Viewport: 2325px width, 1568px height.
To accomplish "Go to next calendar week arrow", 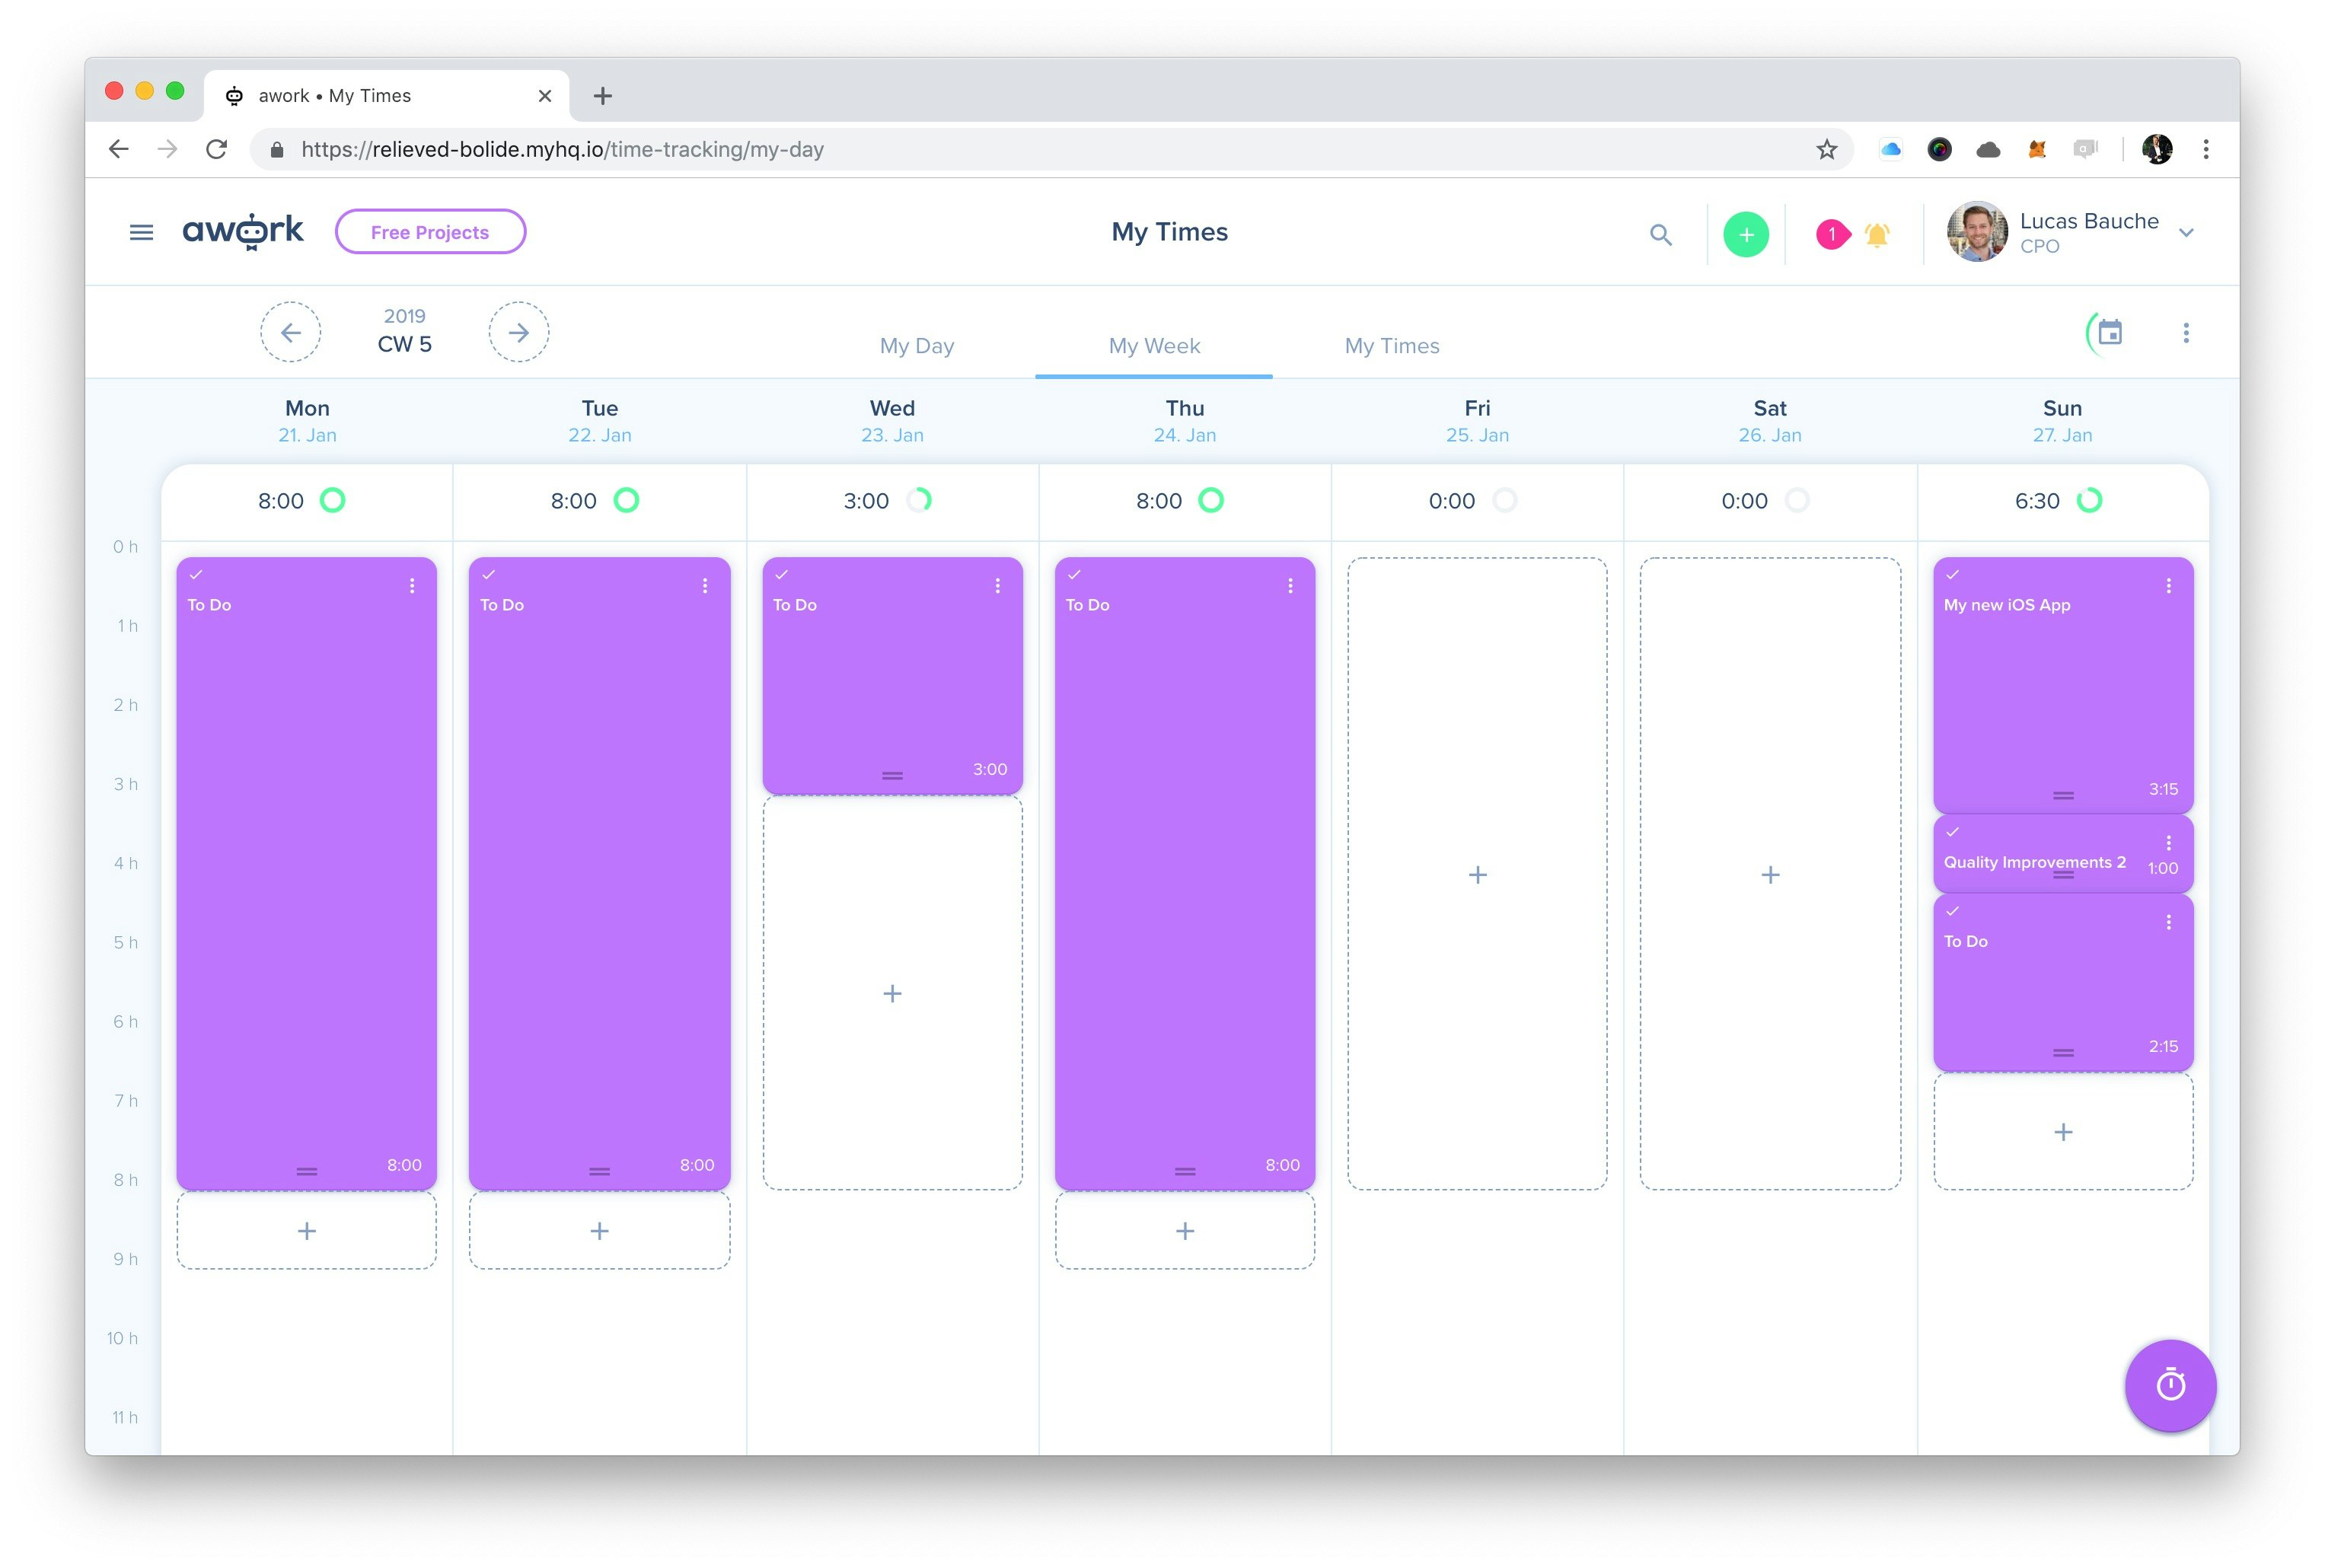I will tap(518, 332).
